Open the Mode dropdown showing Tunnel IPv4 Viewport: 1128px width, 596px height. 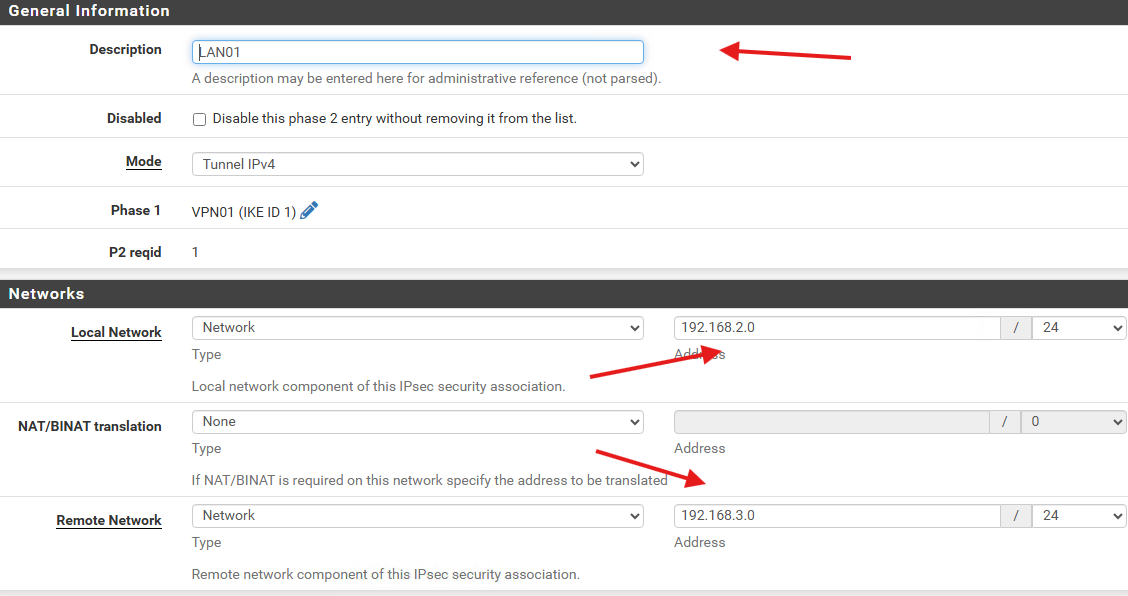(417, 164)
